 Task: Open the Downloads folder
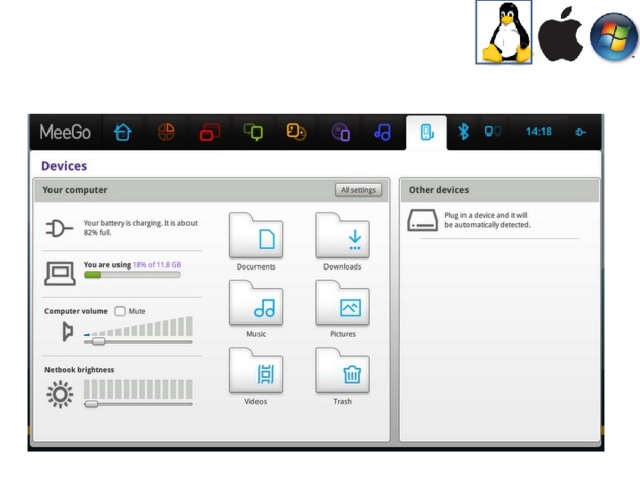tap(342, 241)
